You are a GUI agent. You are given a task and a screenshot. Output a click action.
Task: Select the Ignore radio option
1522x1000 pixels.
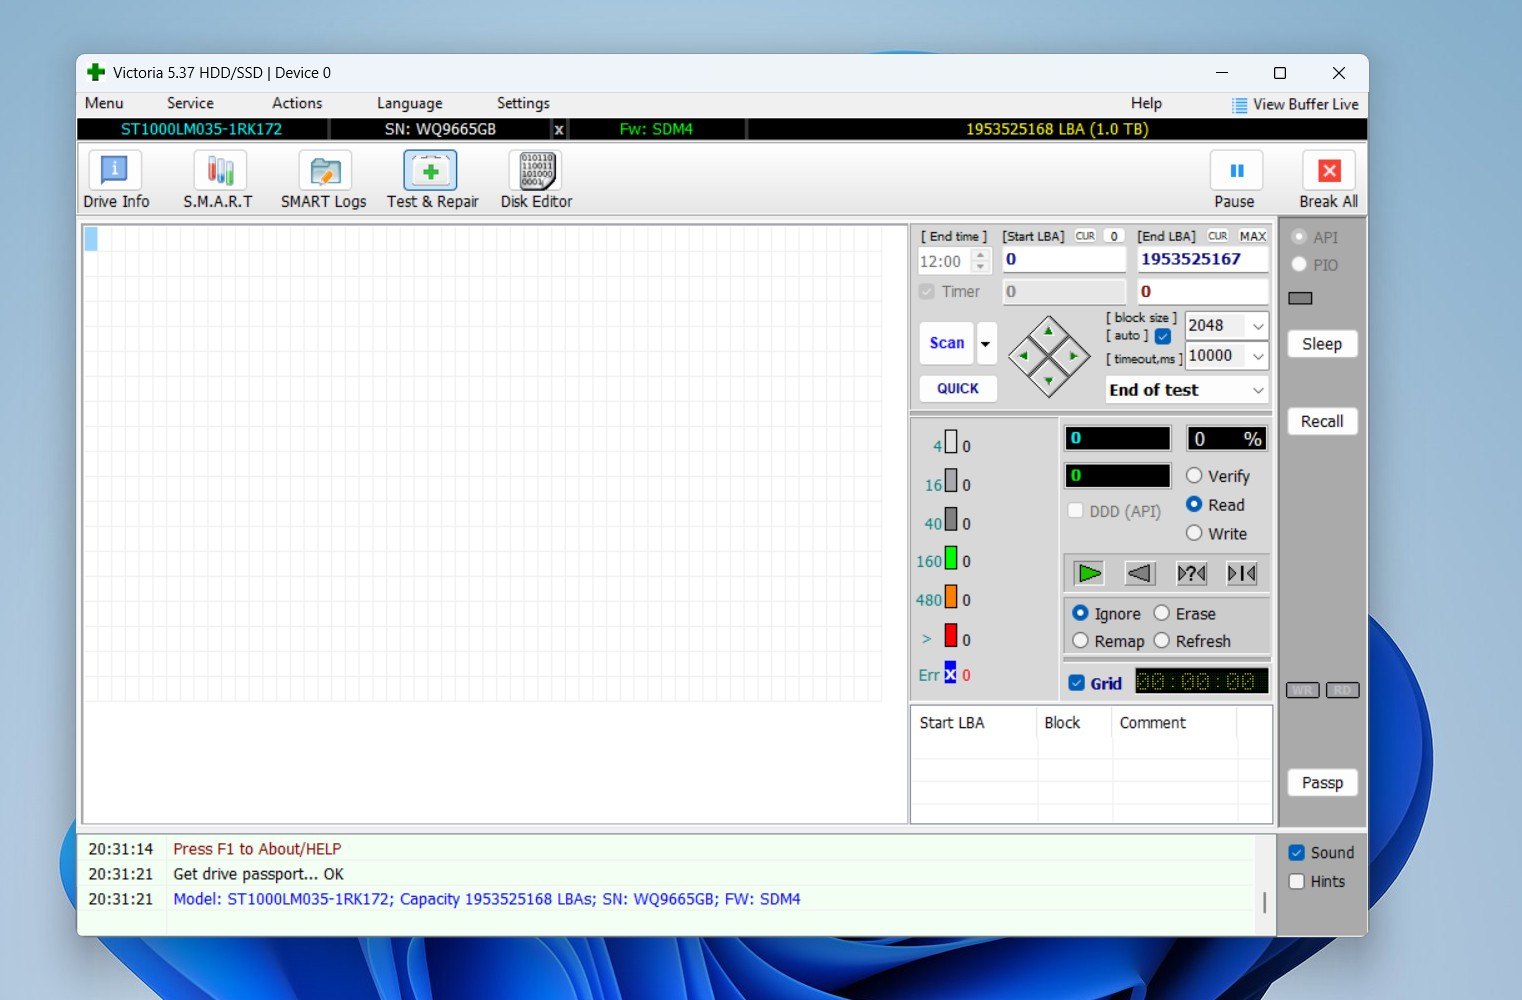point(1080,613)
